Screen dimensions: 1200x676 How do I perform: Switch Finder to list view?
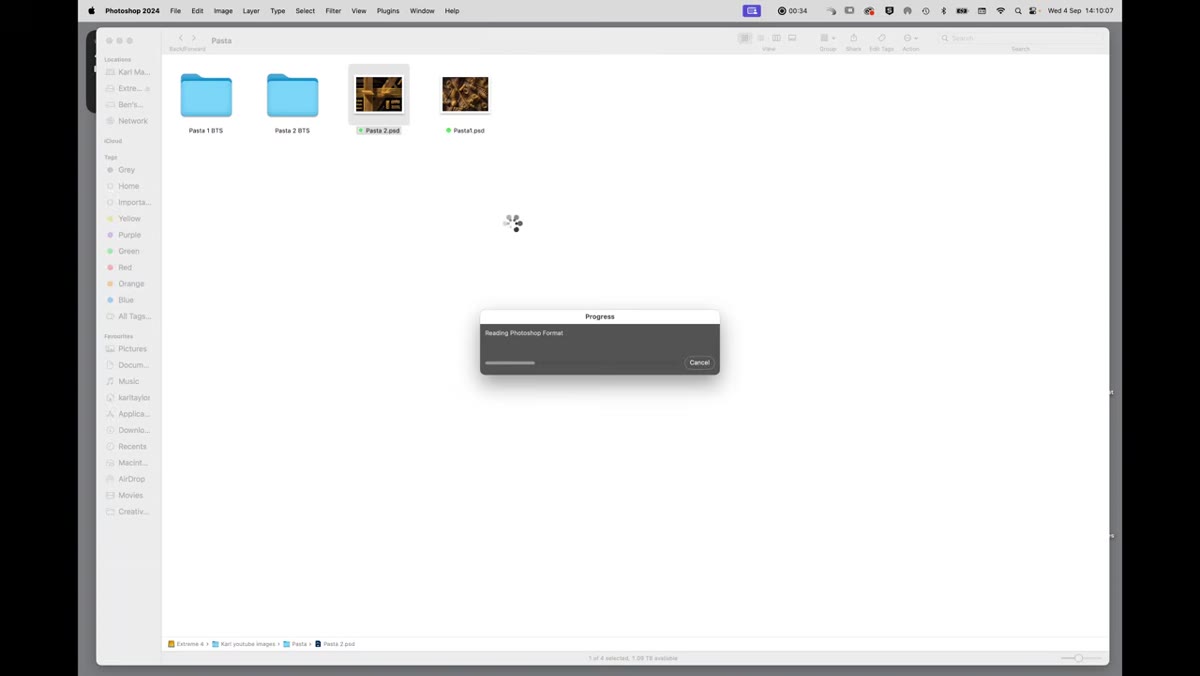click(760, 38)
